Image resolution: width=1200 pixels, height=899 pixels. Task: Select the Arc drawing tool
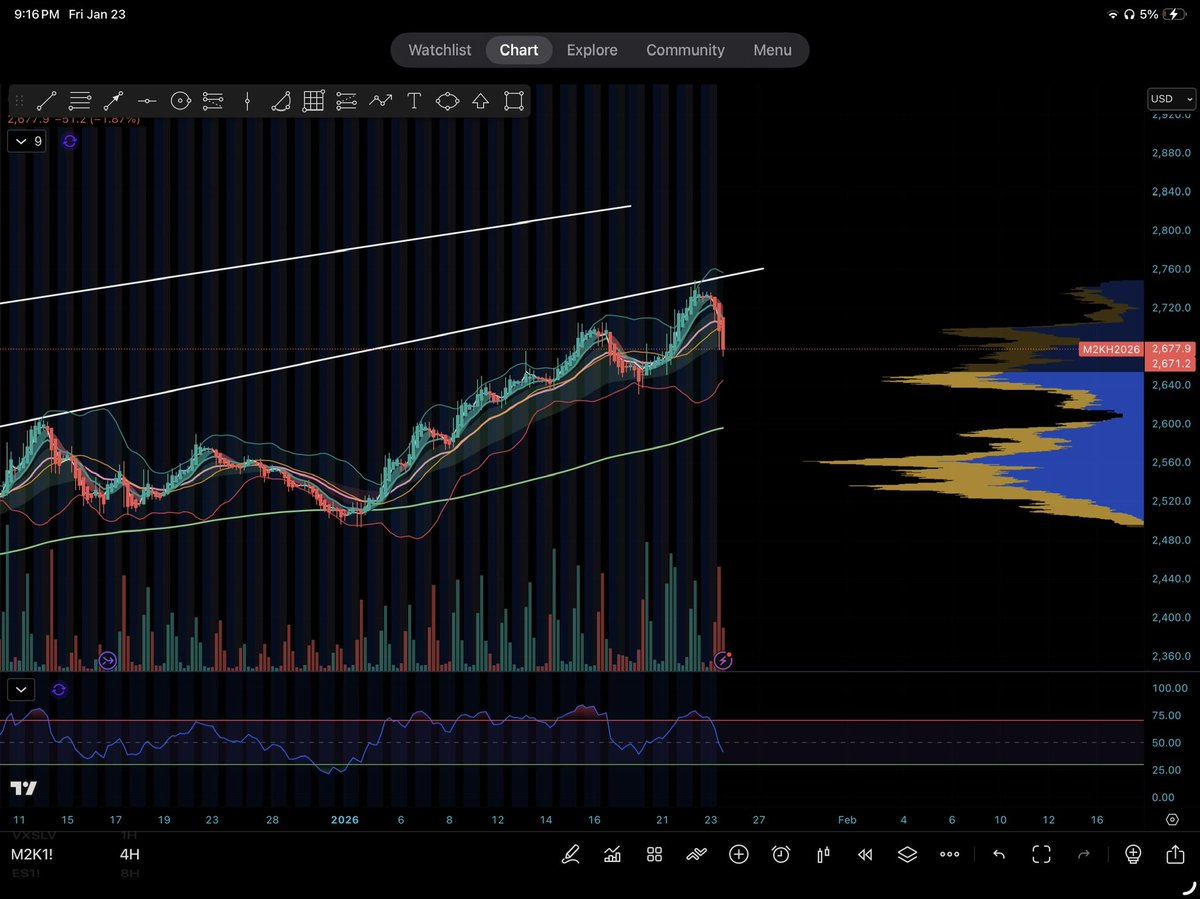(x=280, y=100)
